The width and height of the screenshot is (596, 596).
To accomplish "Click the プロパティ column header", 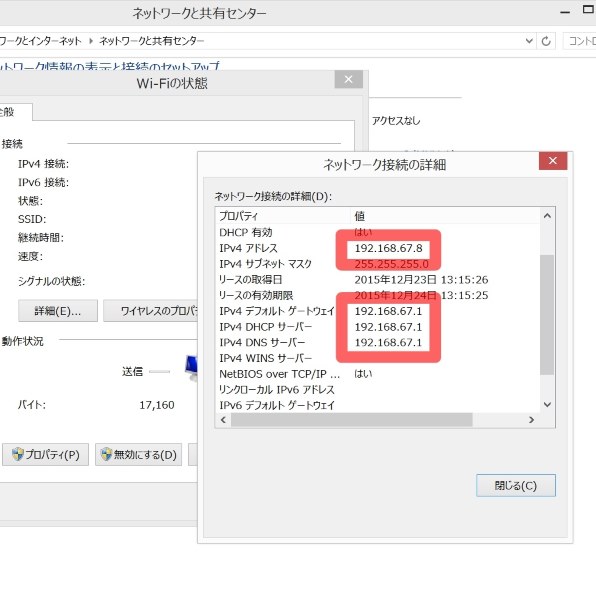I will tap(282, 216).
